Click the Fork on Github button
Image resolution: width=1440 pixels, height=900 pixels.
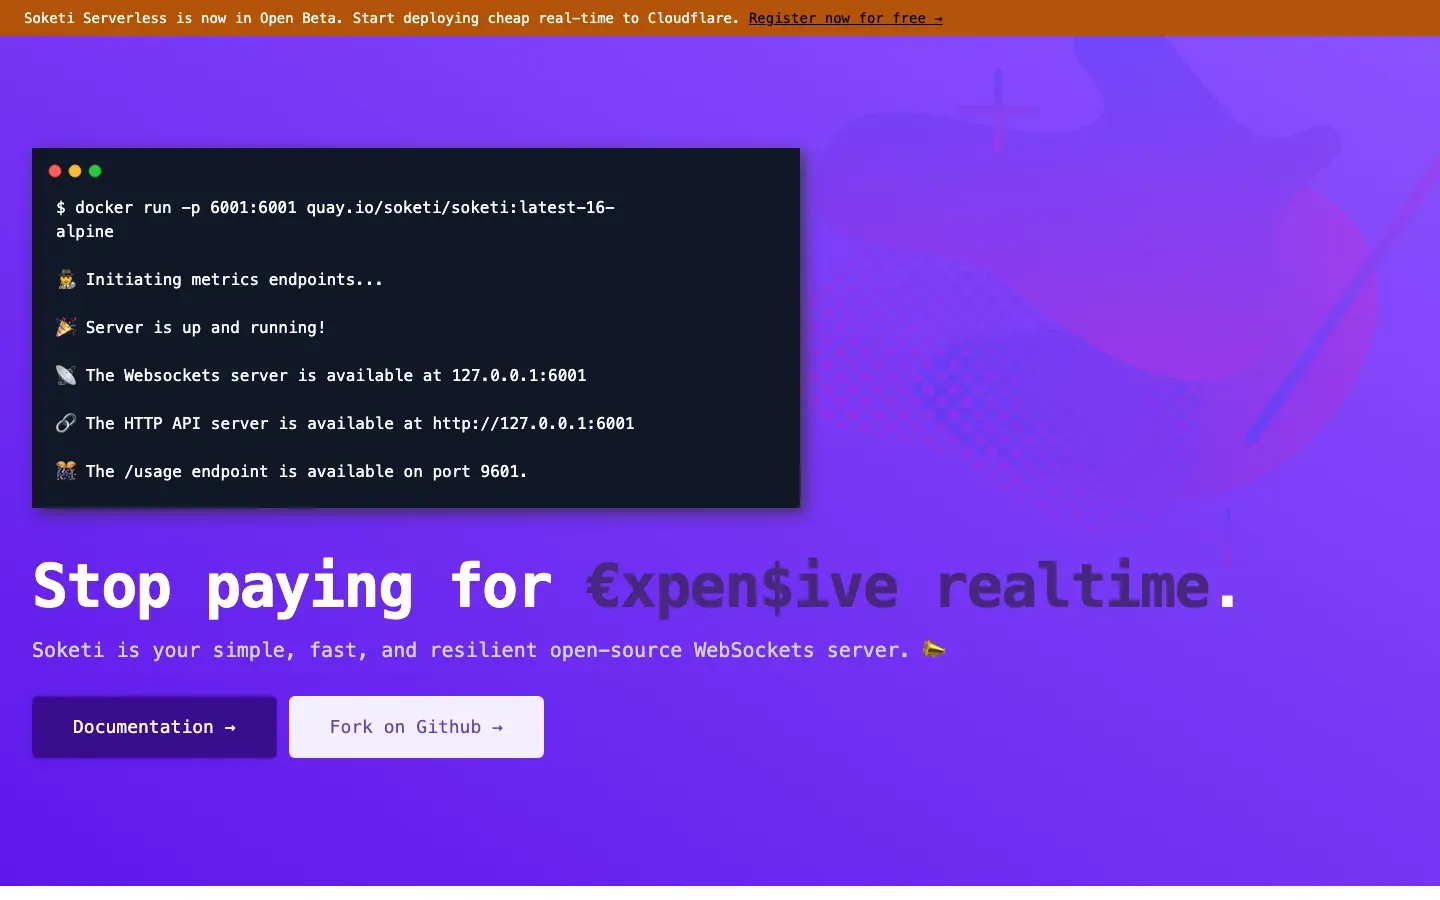click(416, 727)
